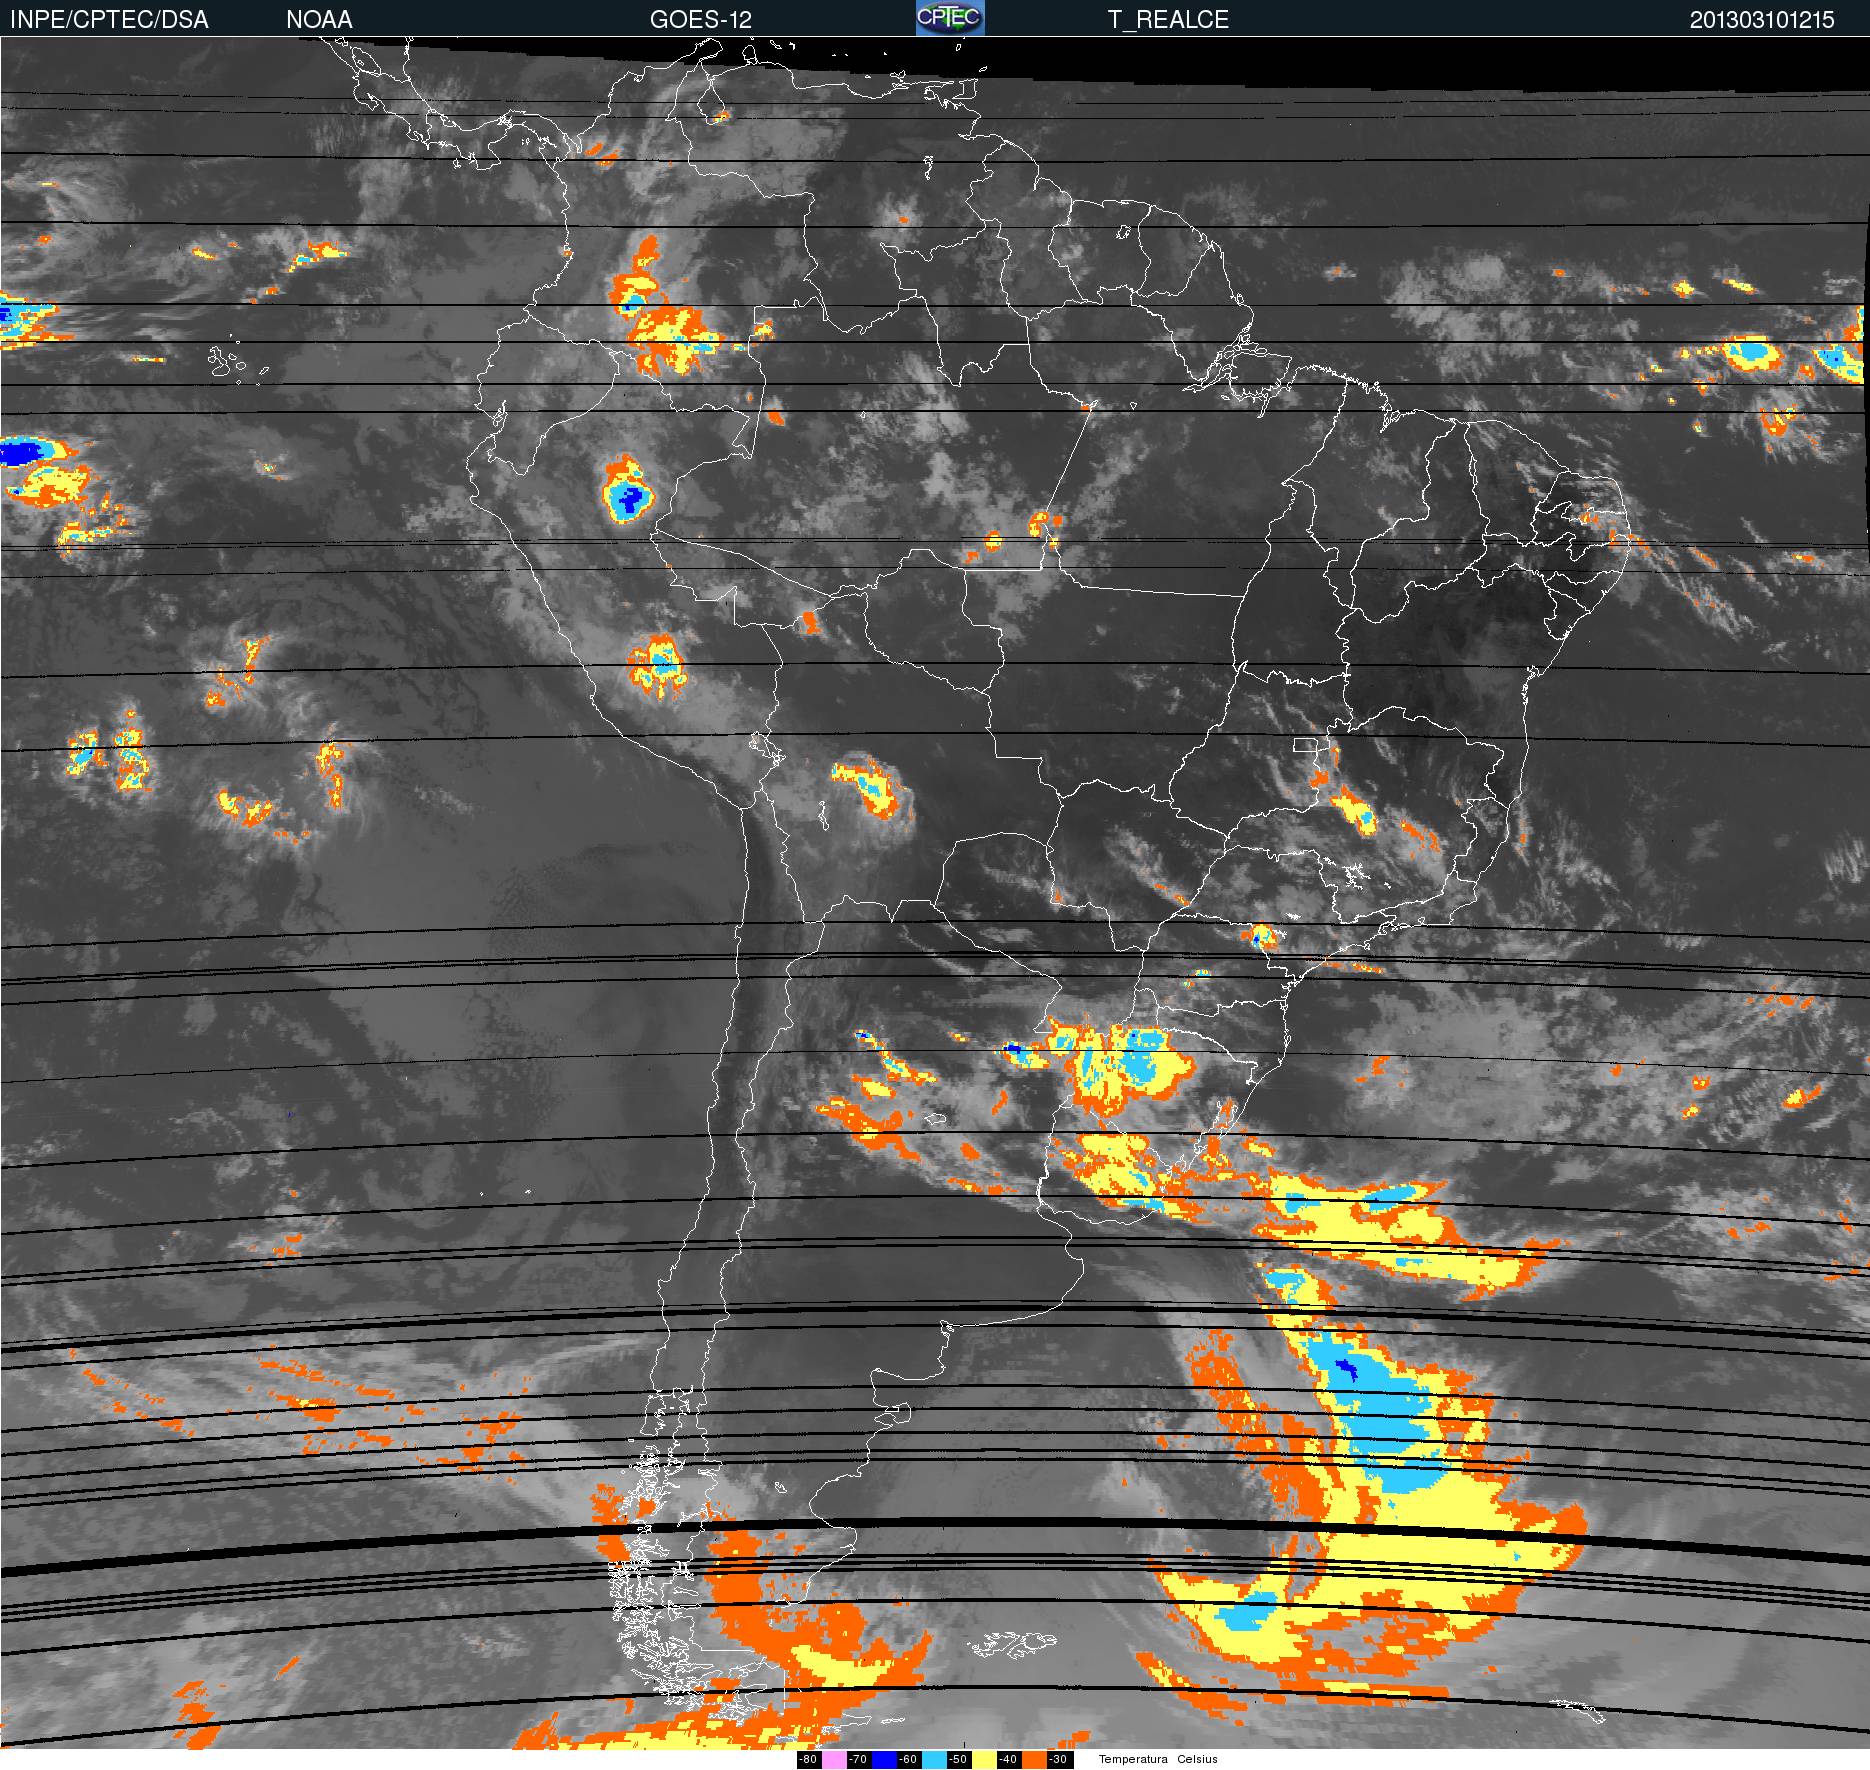This screenshot has width=1870, height=1770.
Task: Click the orange legend color swatch
Action: [1034, 1760]
